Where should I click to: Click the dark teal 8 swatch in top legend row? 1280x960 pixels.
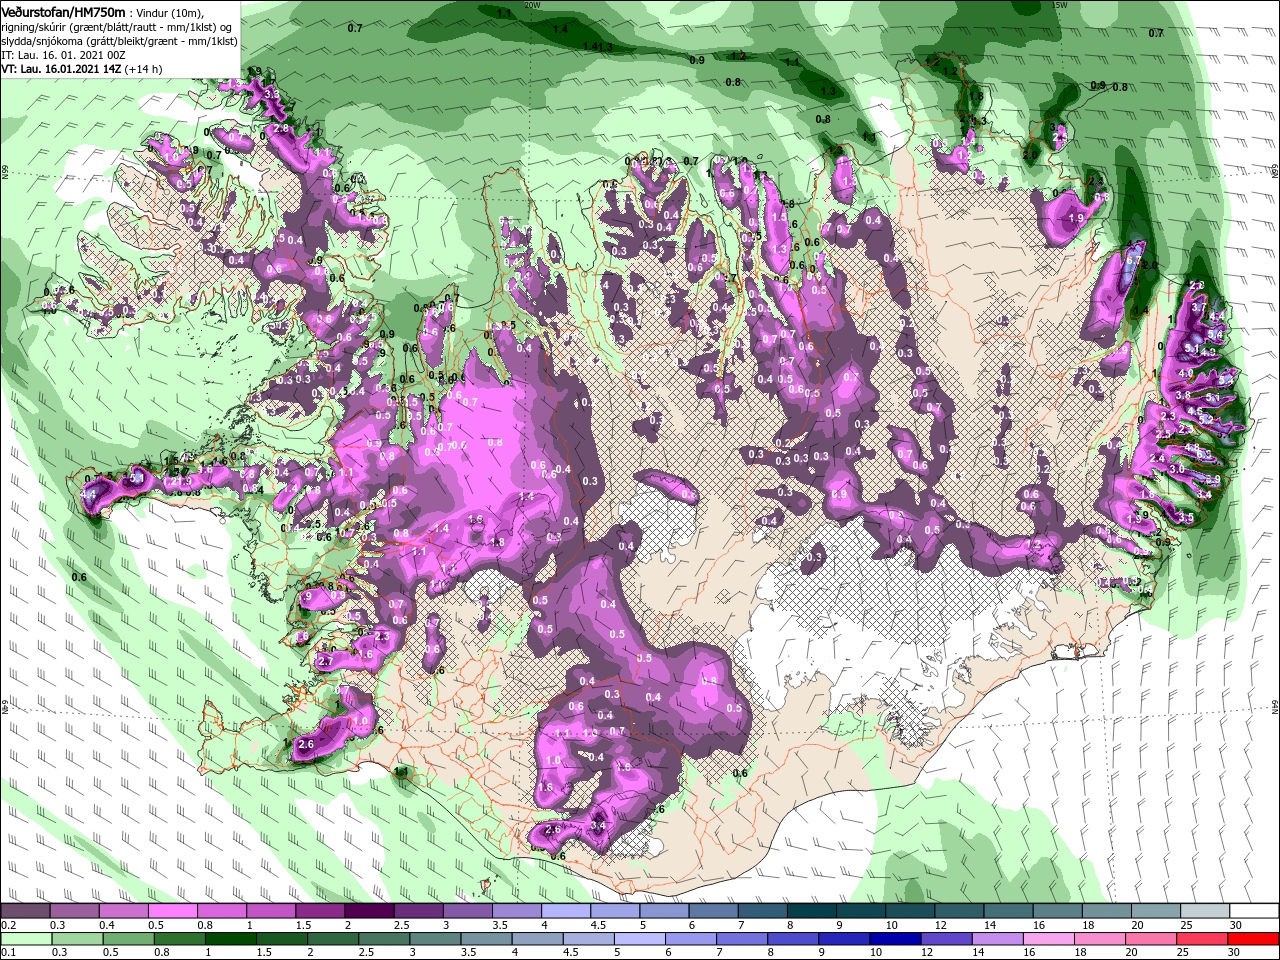(812, 911)
